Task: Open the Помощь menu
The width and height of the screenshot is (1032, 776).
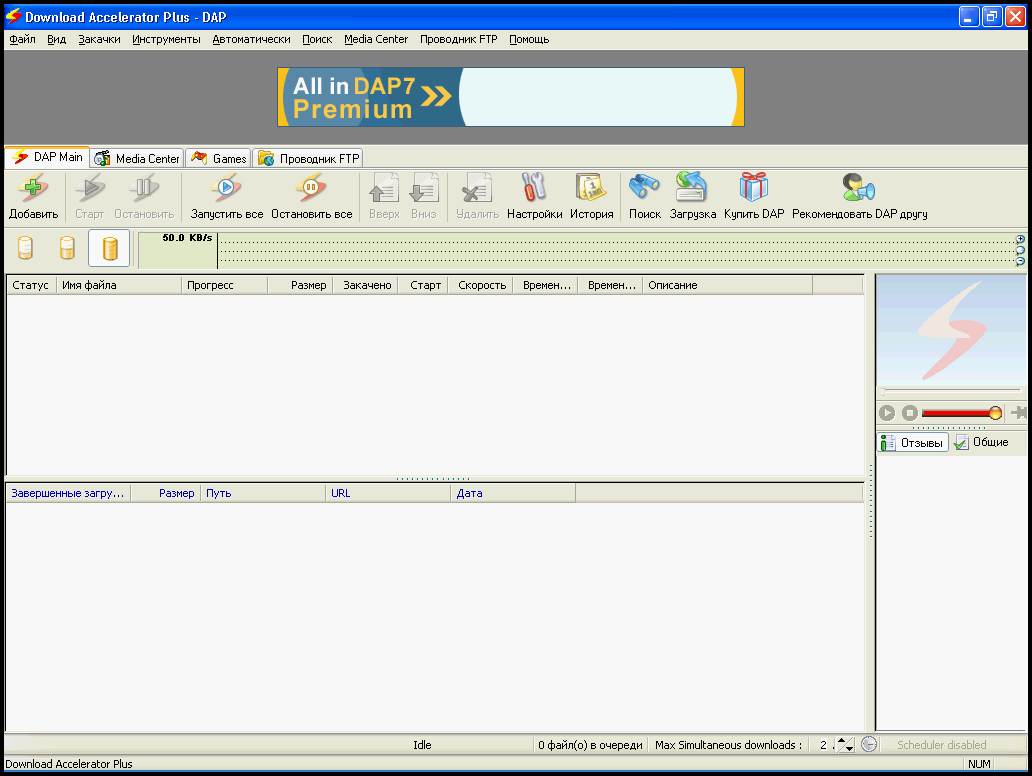Action: point(529,39)
